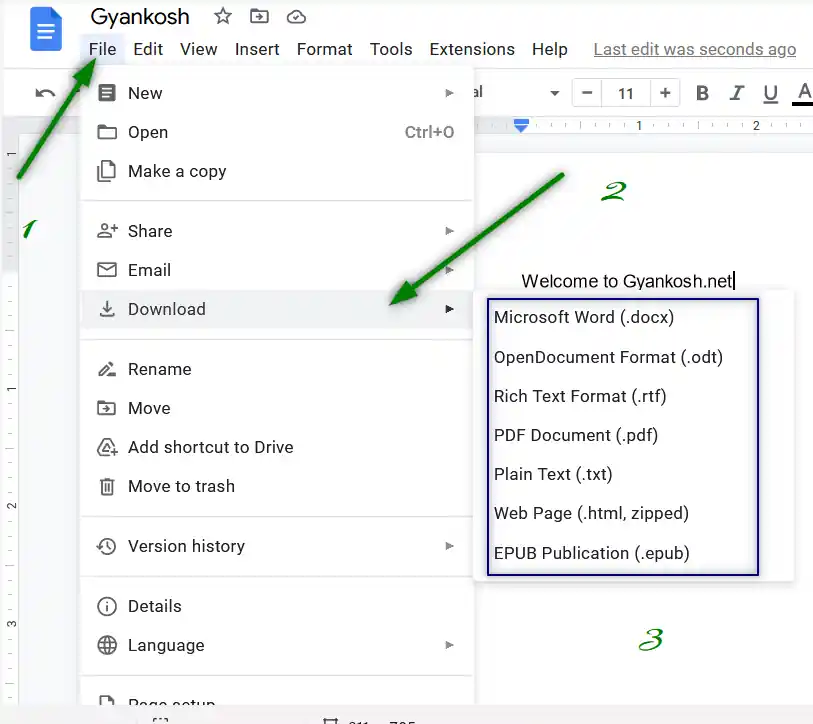
Task: Click the Google Docs home icon
Action: tap(46, 29)
